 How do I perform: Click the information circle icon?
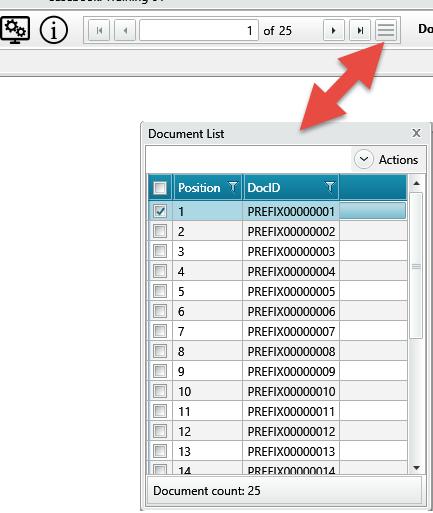coord(54,30)
